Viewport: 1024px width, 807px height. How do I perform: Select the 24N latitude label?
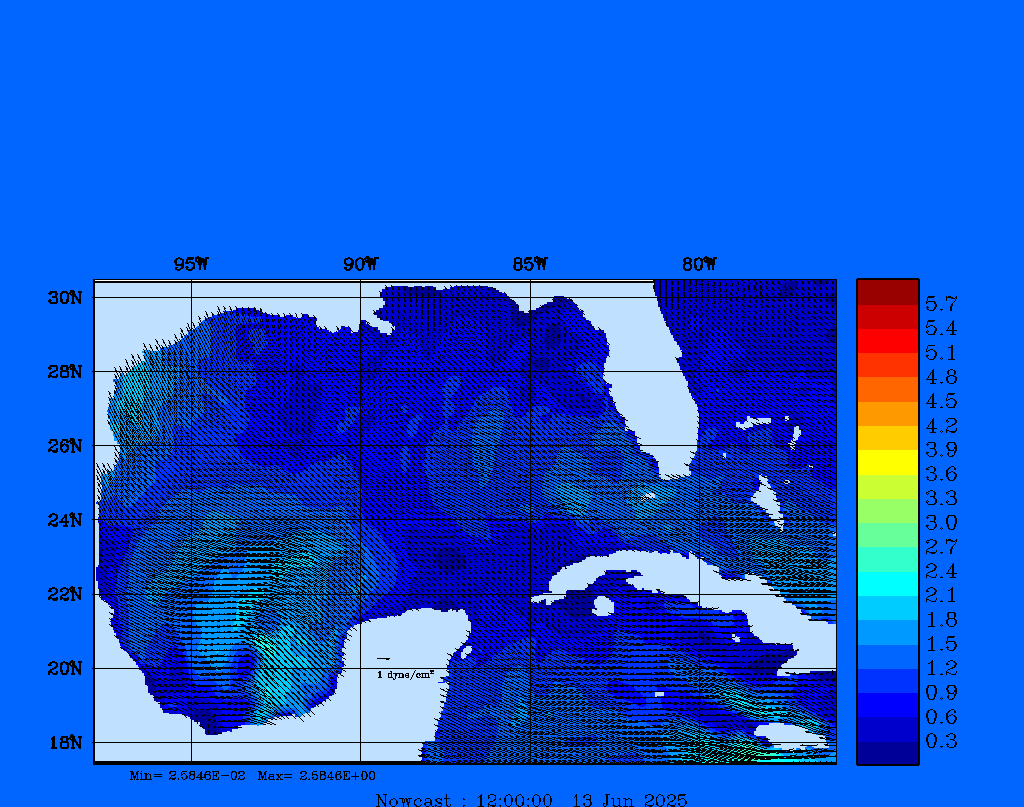64,520
